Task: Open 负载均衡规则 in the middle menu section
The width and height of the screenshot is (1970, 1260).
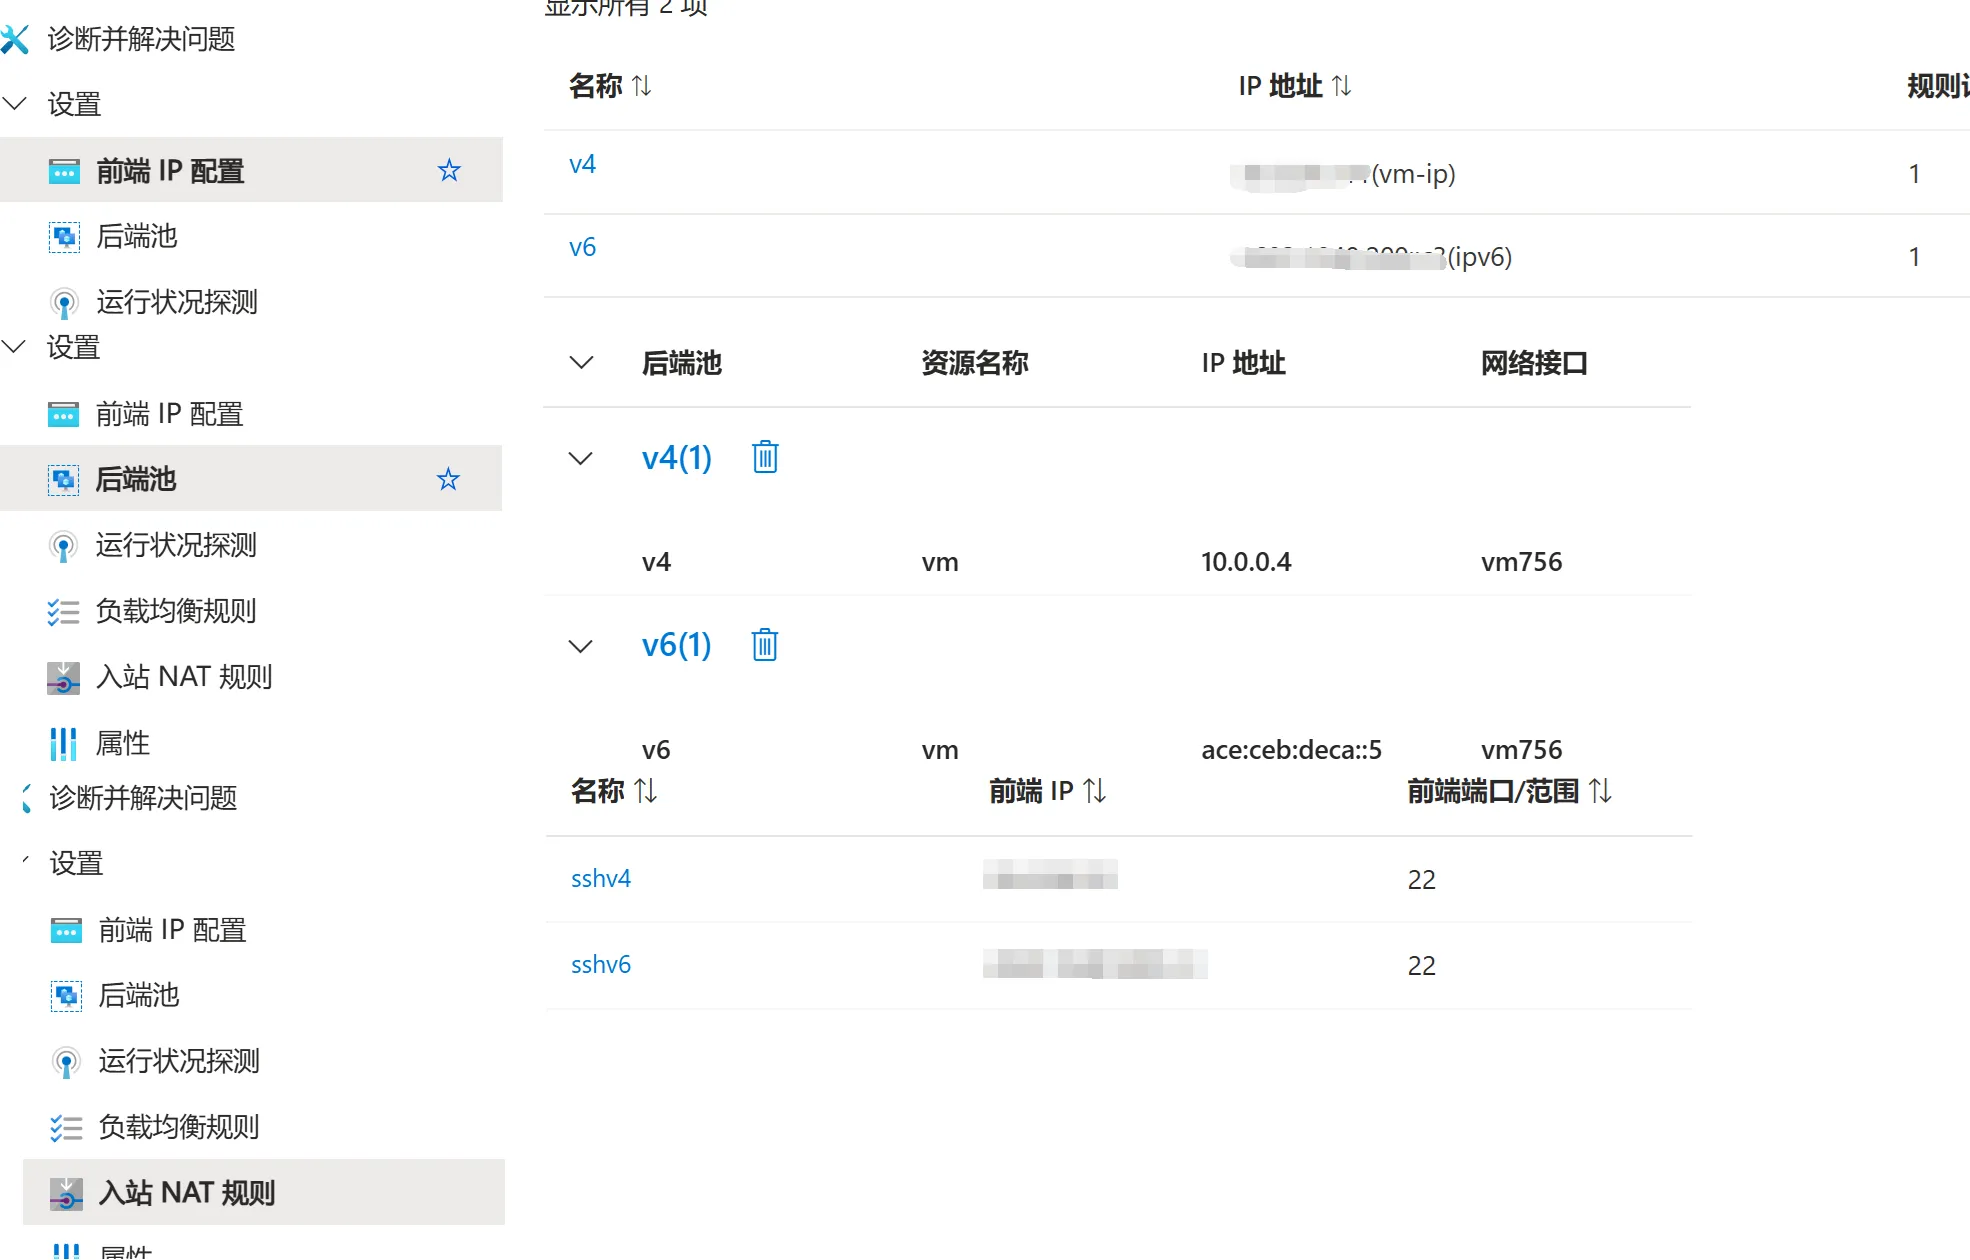Action: pyautogui.click(x=176, y=611)
